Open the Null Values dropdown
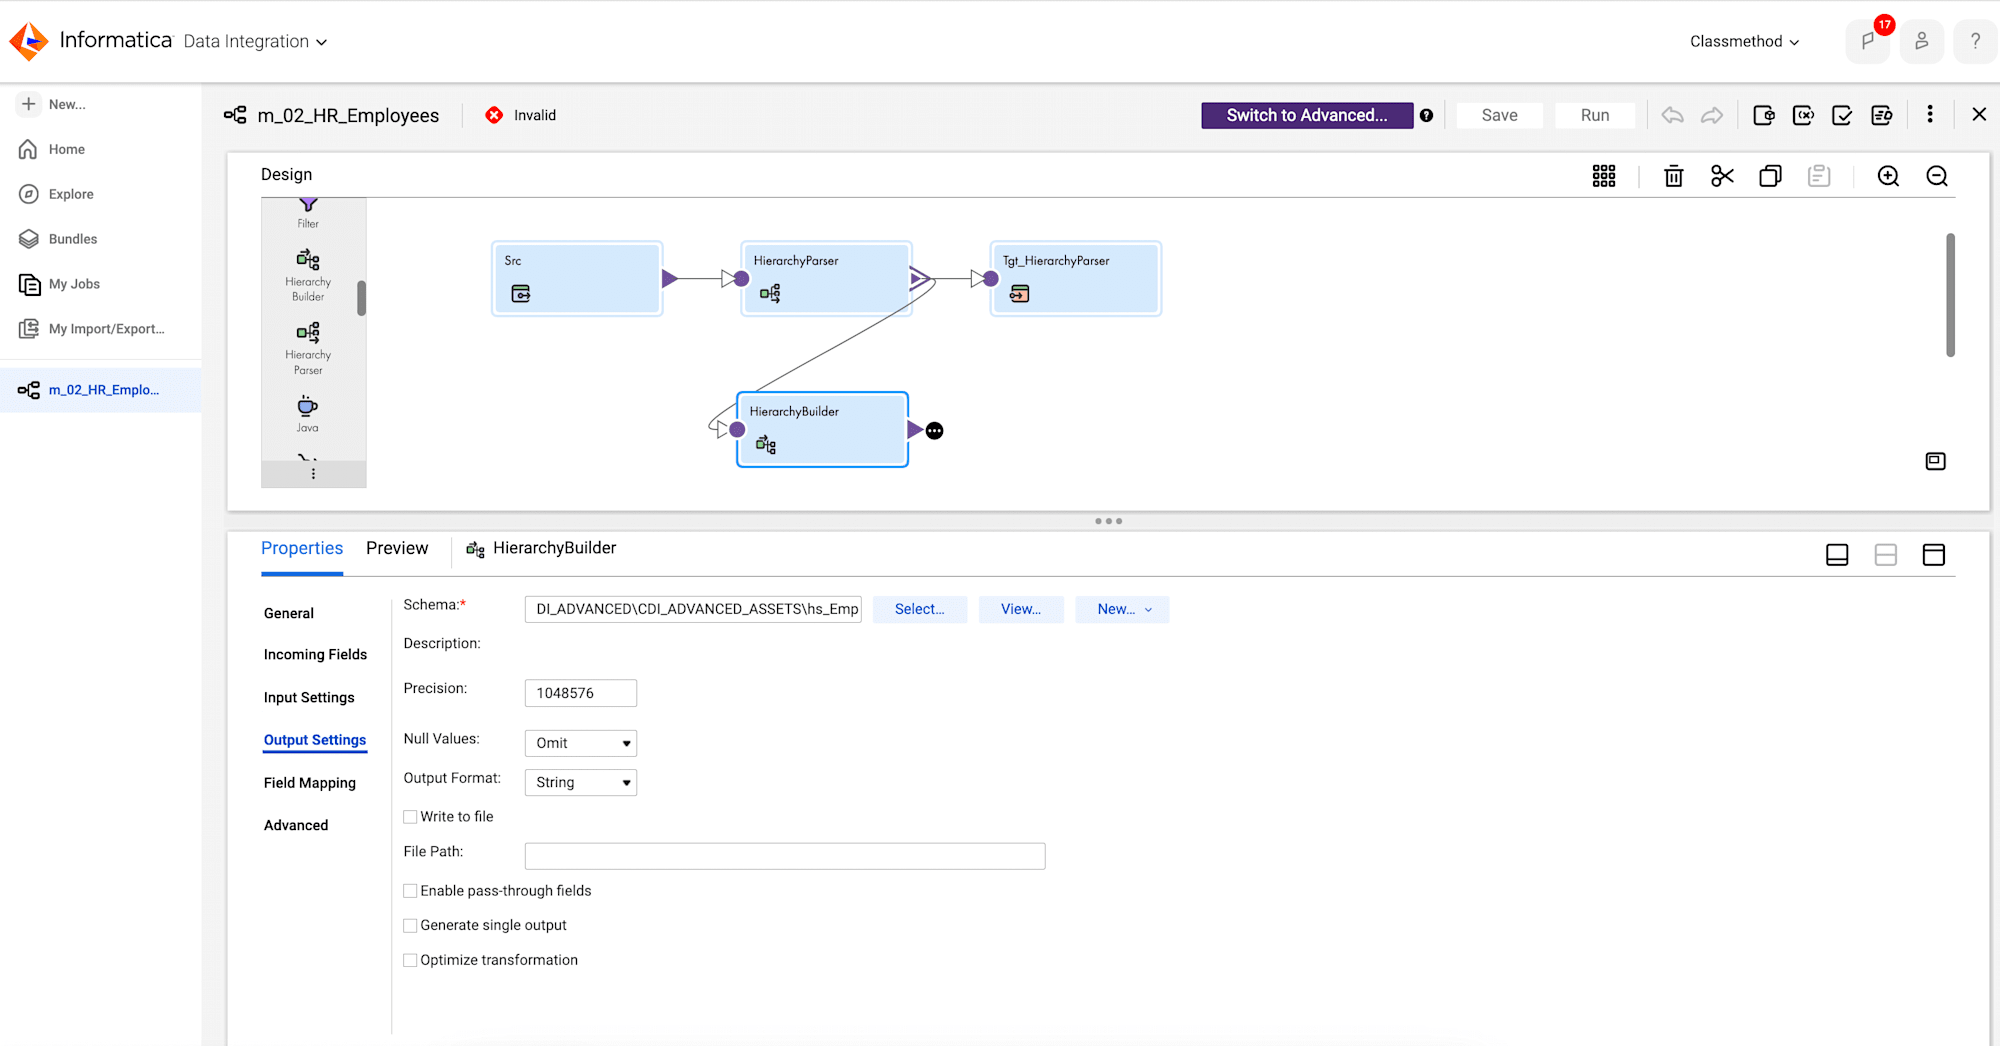 [x=581, y=743]
